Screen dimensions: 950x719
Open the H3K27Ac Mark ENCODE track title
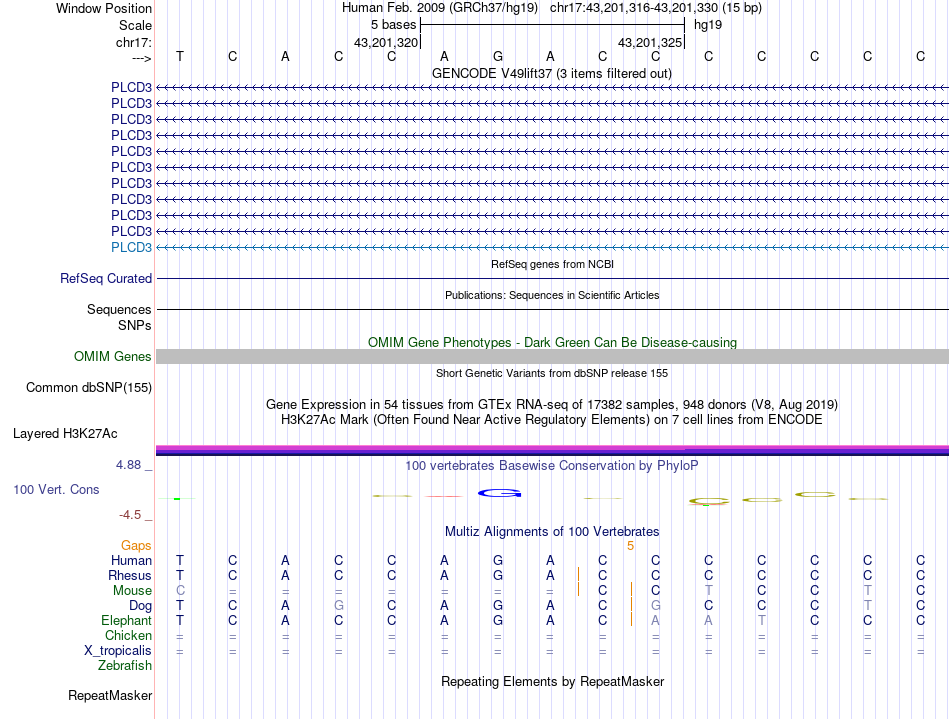(x=552, y=419)
